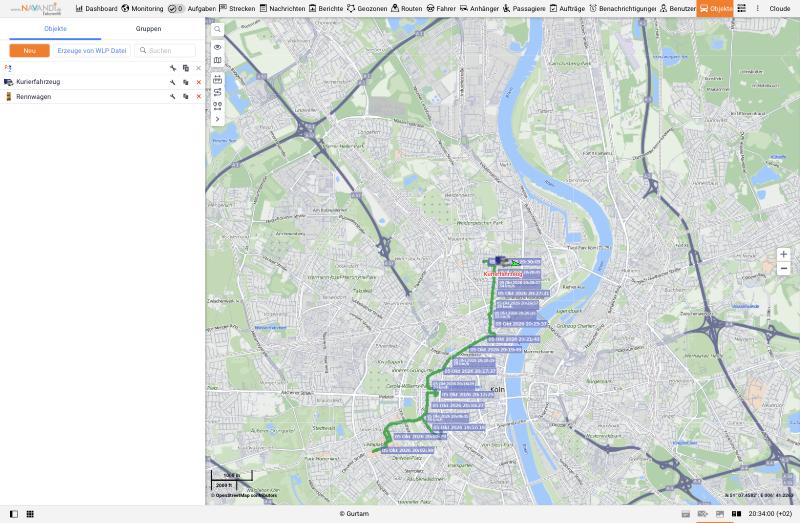800x523 pixels.
Task: Click the sort icon in list header
Action: [x=8, y=68]
